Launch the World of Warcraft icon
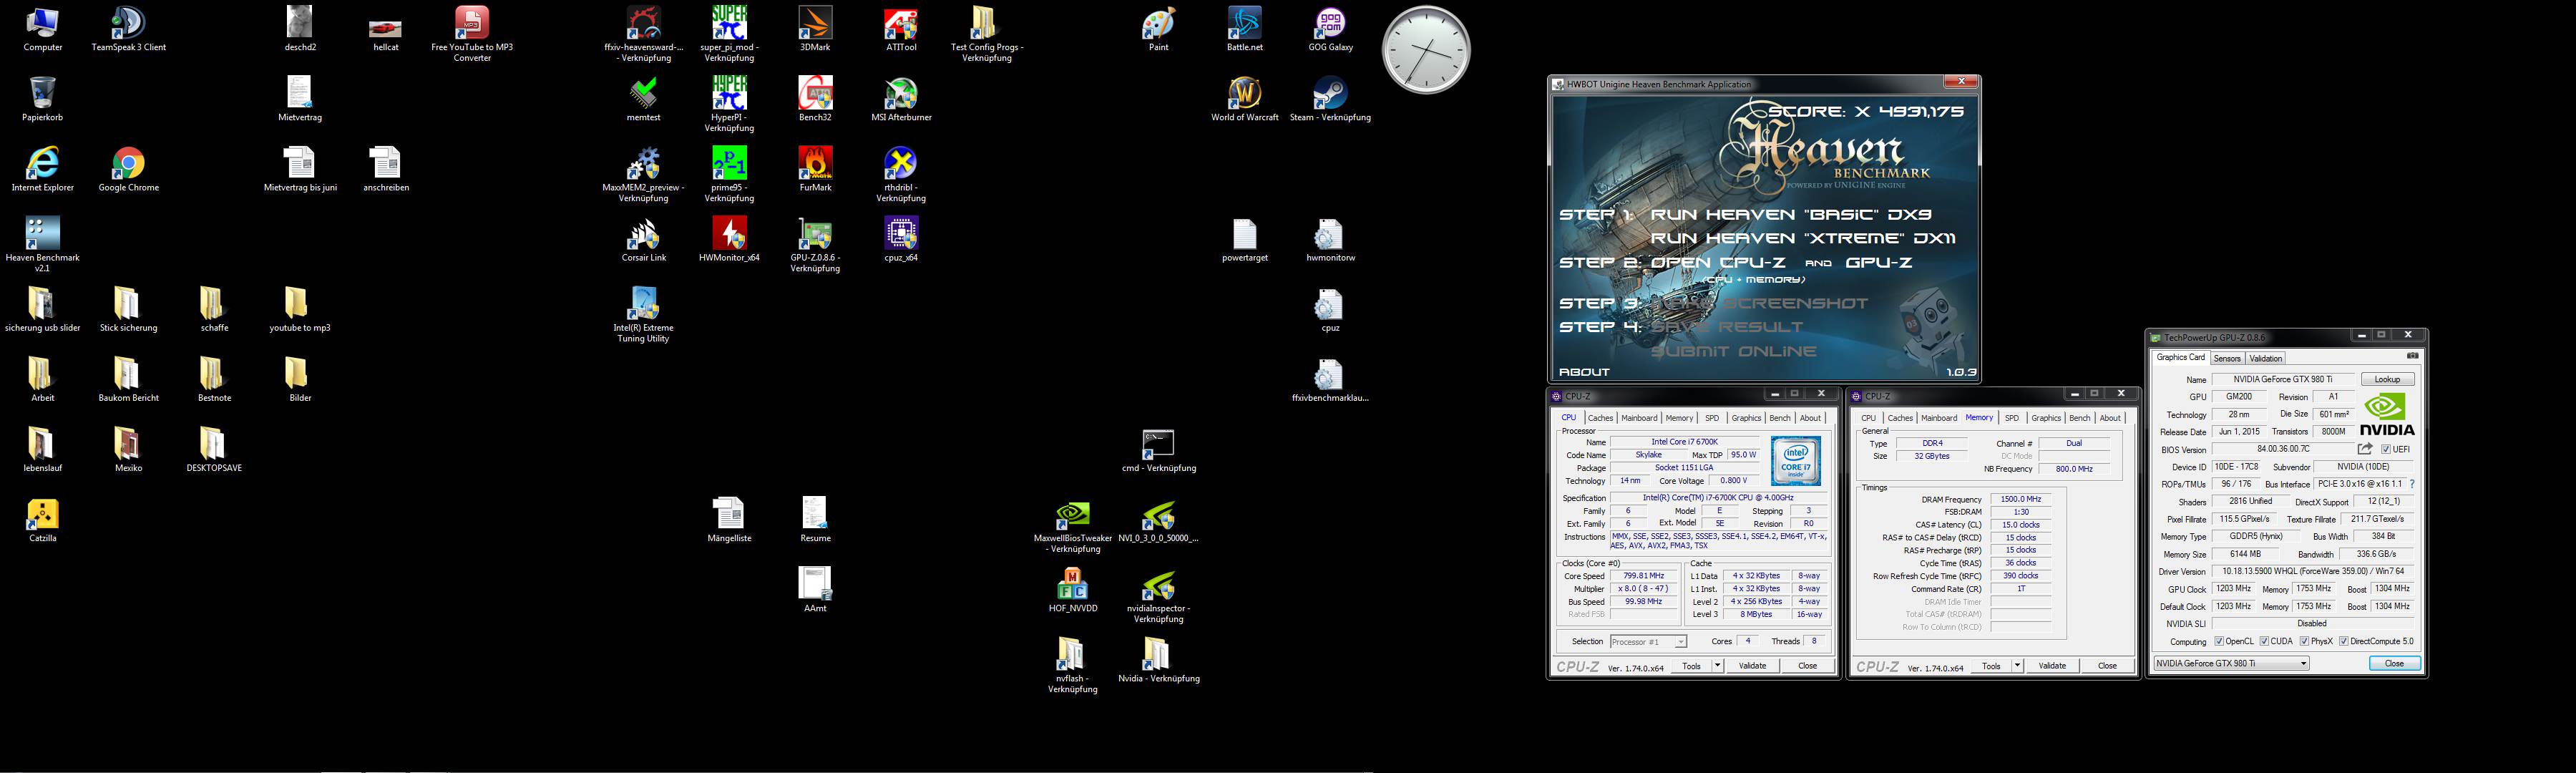This screenshot has height=773, width=2576. coord(1244,99)
